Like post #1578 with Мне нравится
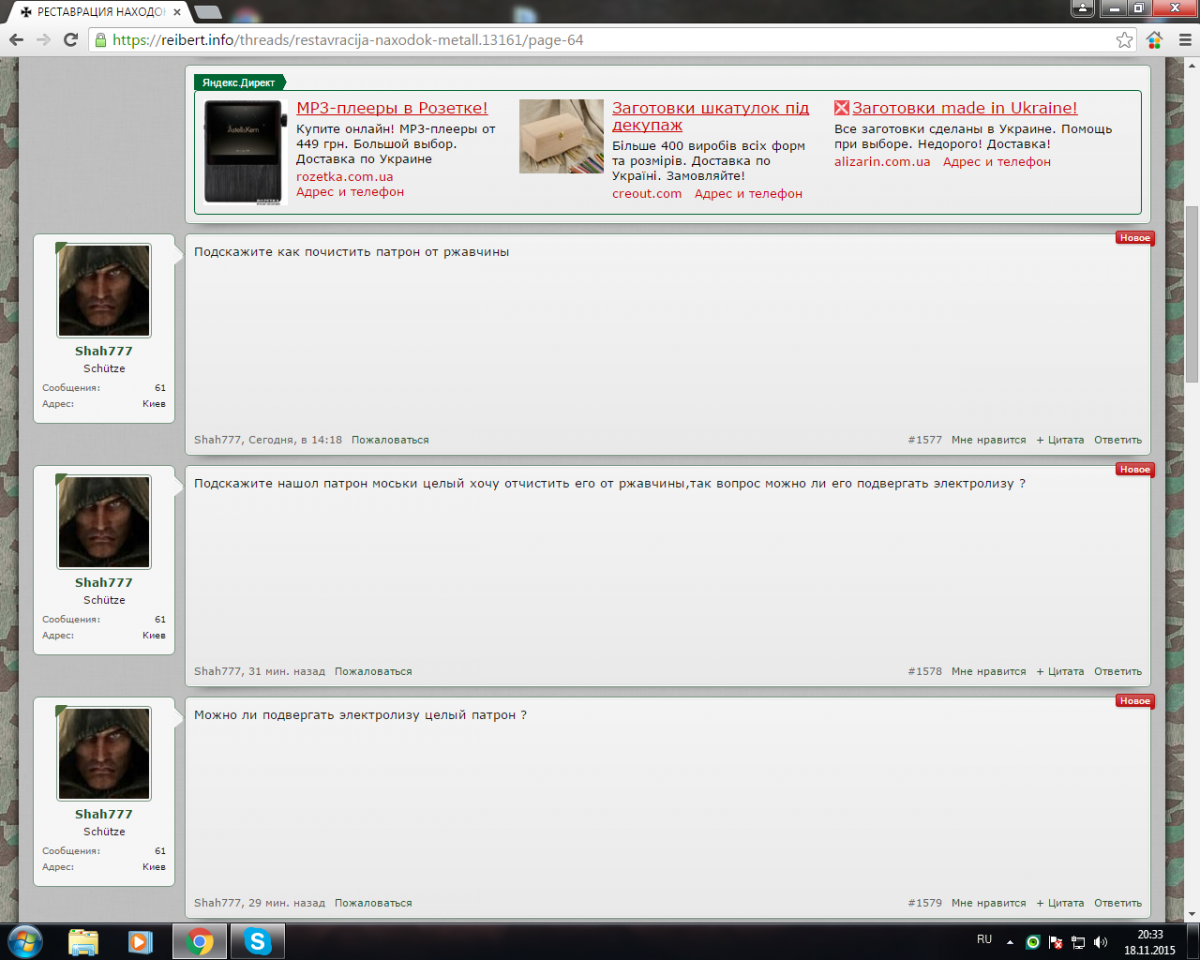 pos(989,671)
